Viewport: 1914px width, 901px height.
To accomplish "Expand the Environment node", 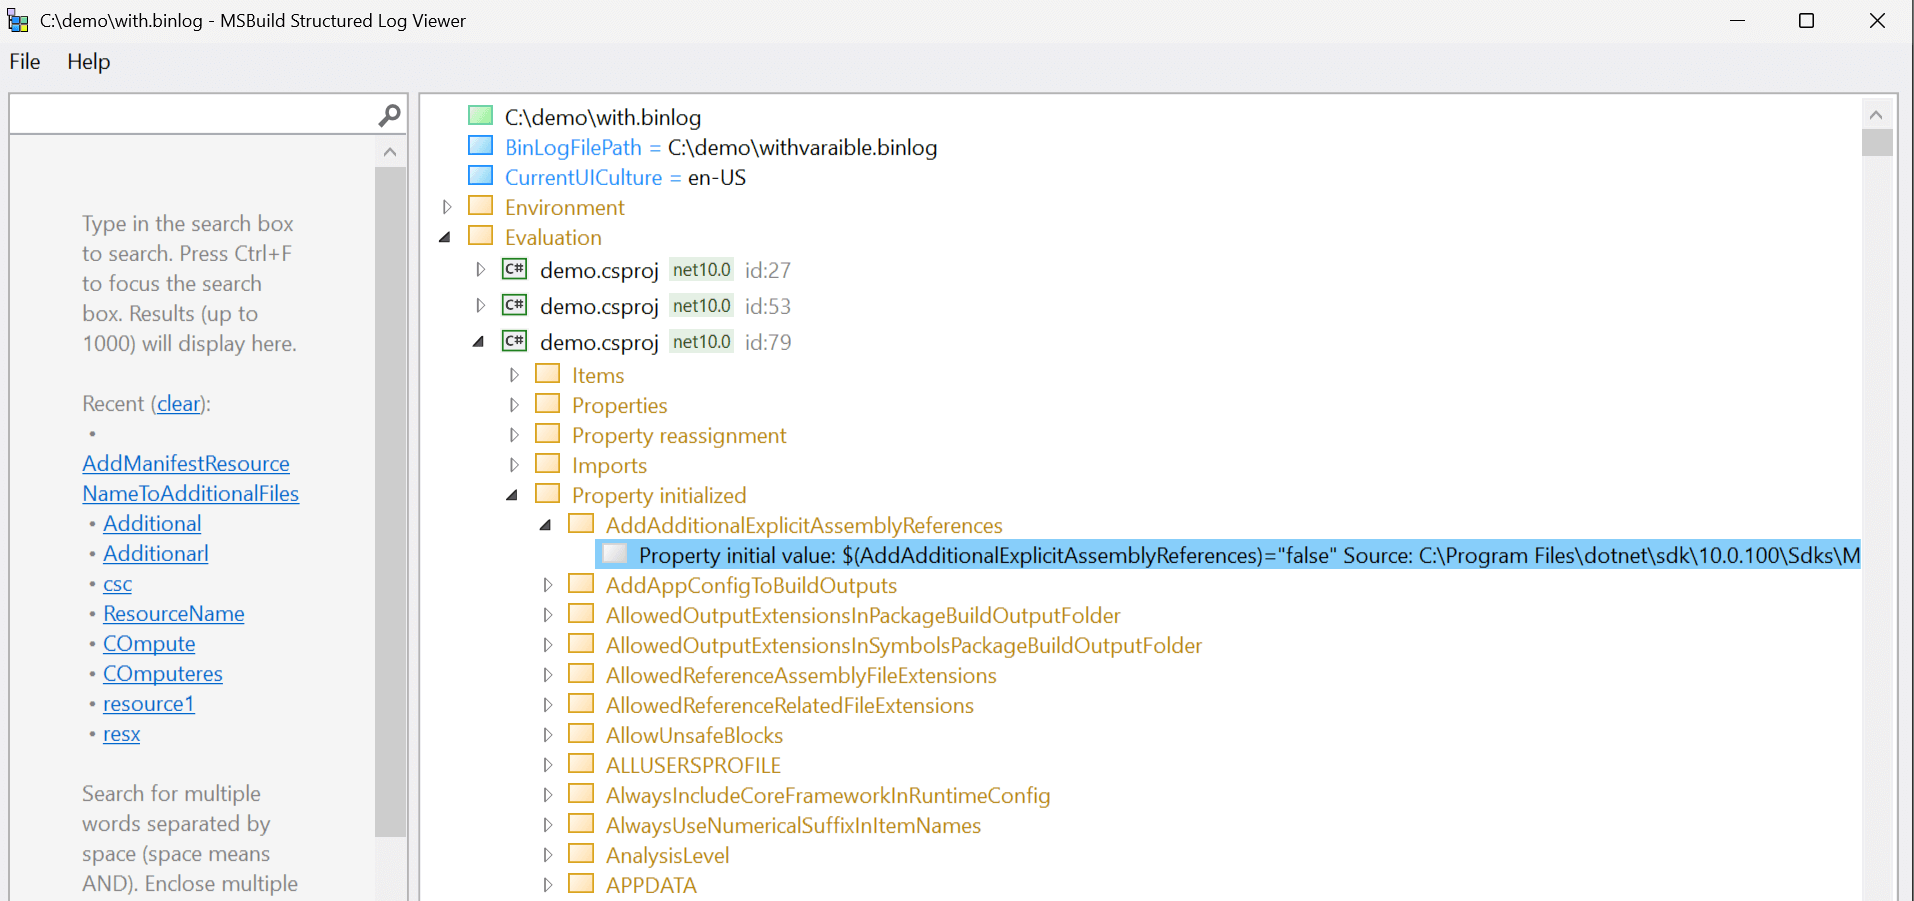I will (x=447, y=207).
